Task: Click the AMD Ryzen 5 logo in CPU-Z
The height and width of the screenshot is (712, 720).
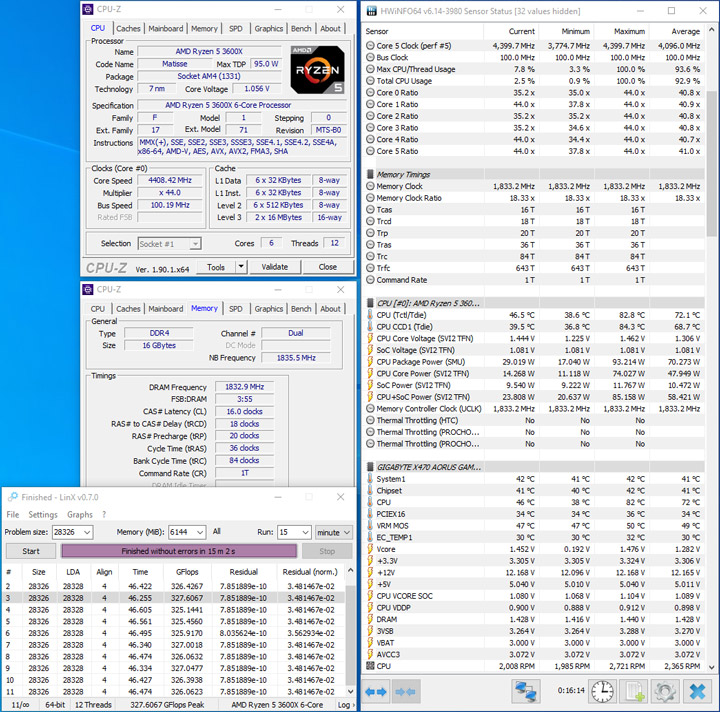Action: point(317,70)
